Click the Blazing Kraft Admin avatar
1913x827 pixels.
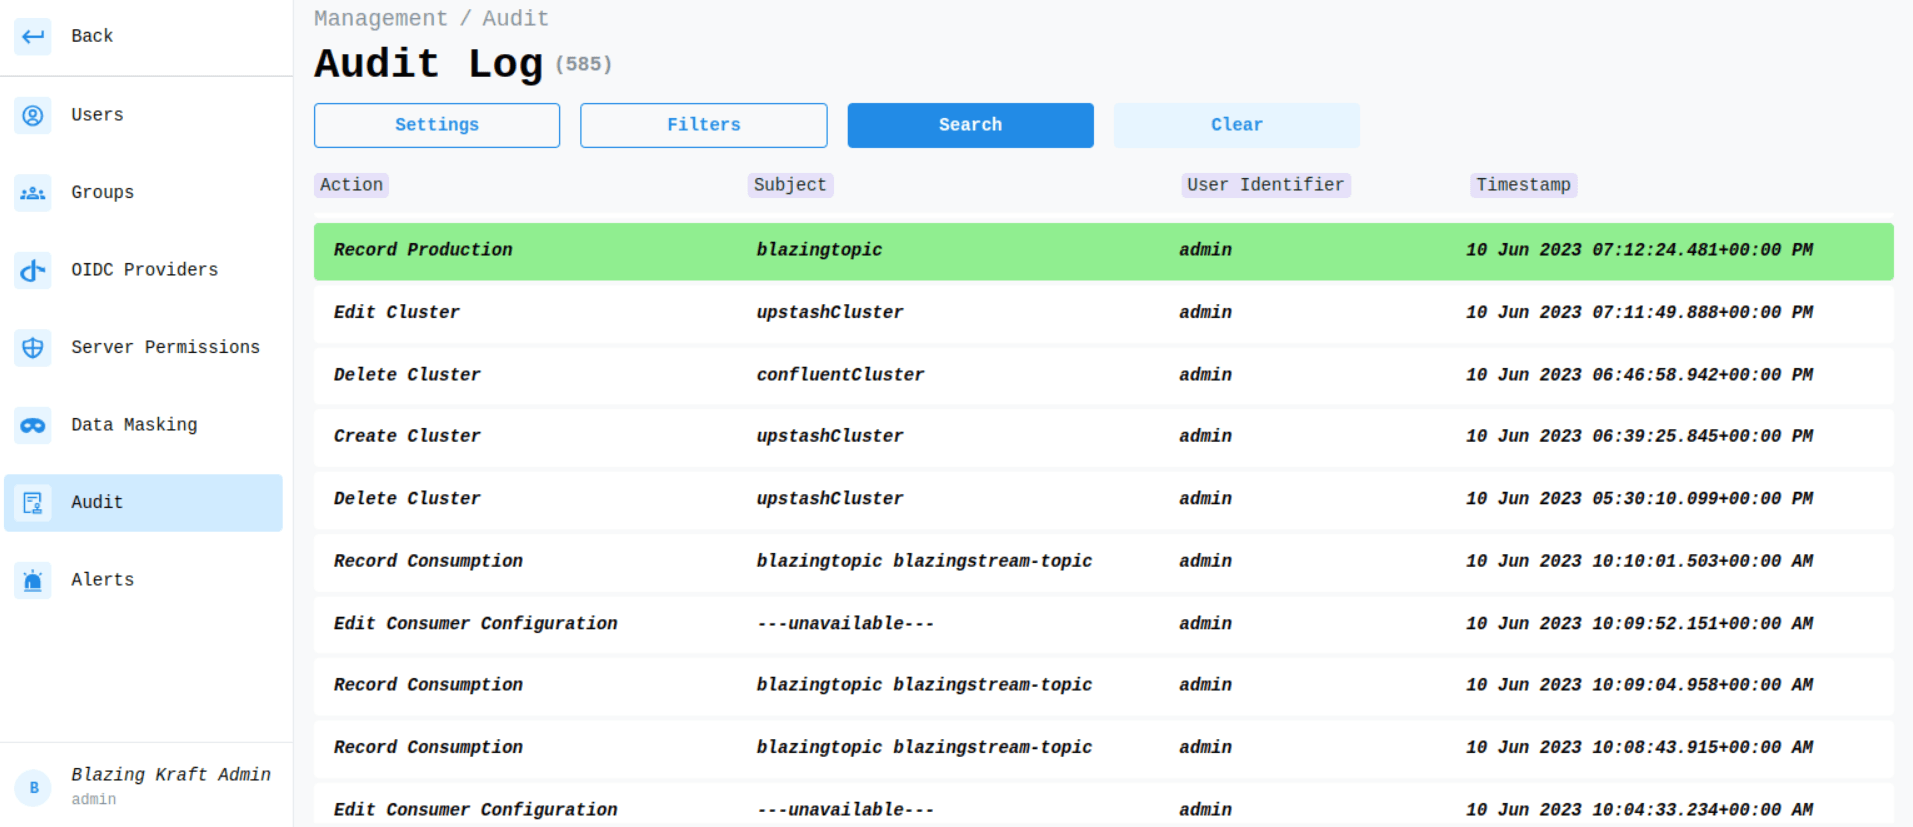[x=33, y=788]
